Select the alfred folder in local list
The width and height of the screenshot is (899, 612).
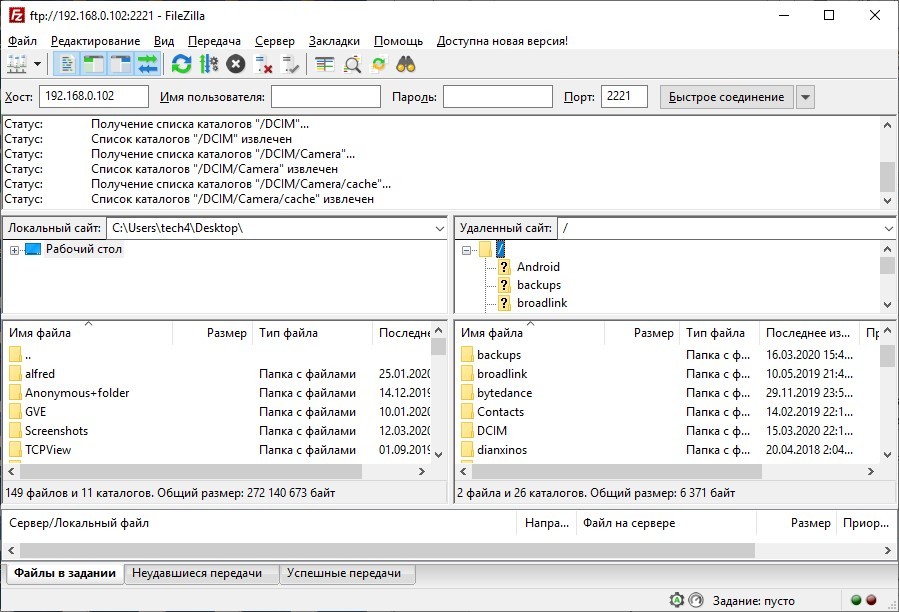click(x=40, y=374)
